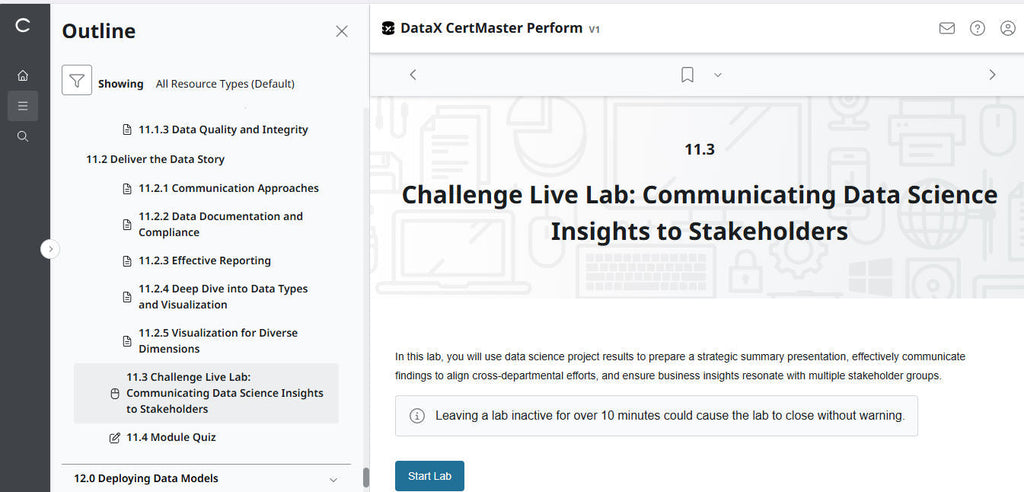
Task: Close the Outline panel
Action: point(342,31)
